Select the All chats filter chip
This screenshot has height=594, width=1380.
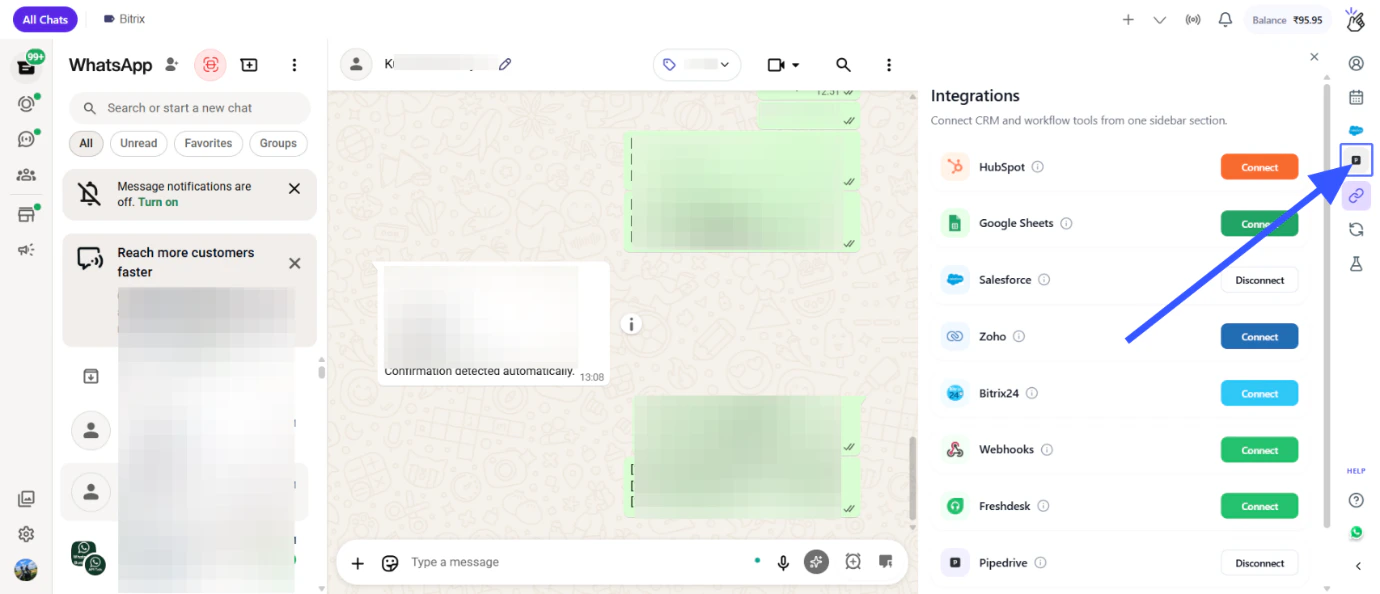click(x=86, y=143)
